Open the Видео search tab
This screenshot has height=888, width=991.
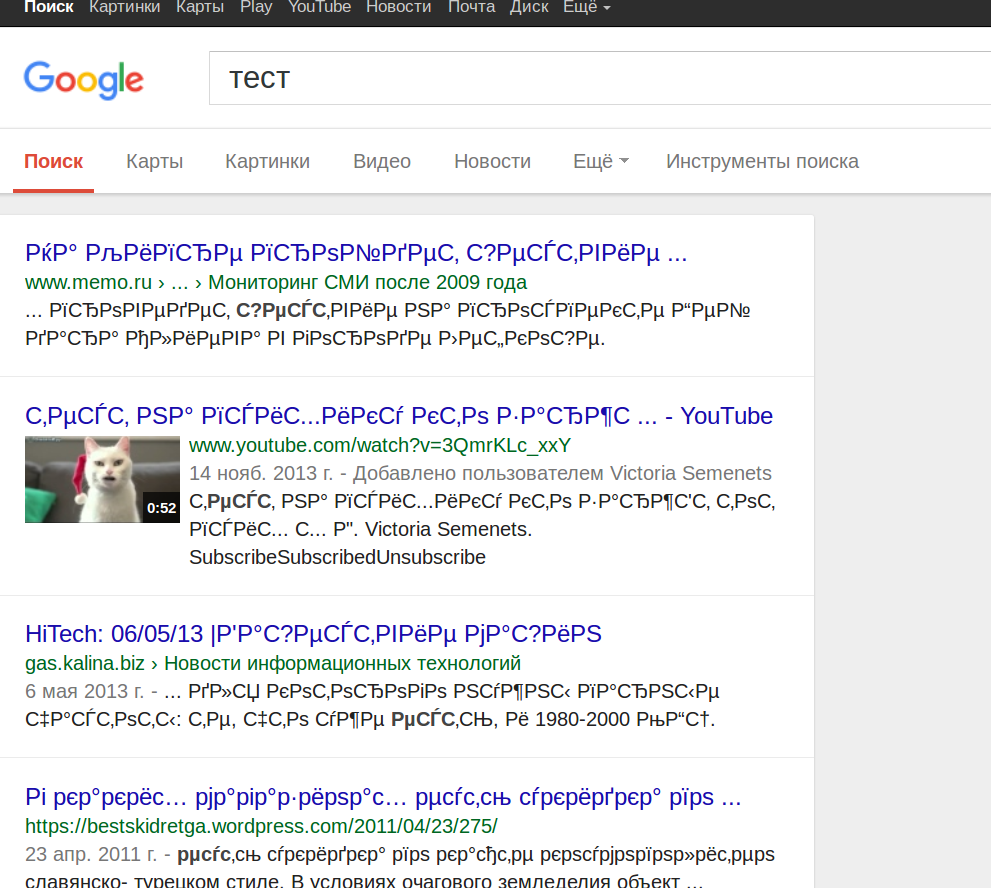382,161
